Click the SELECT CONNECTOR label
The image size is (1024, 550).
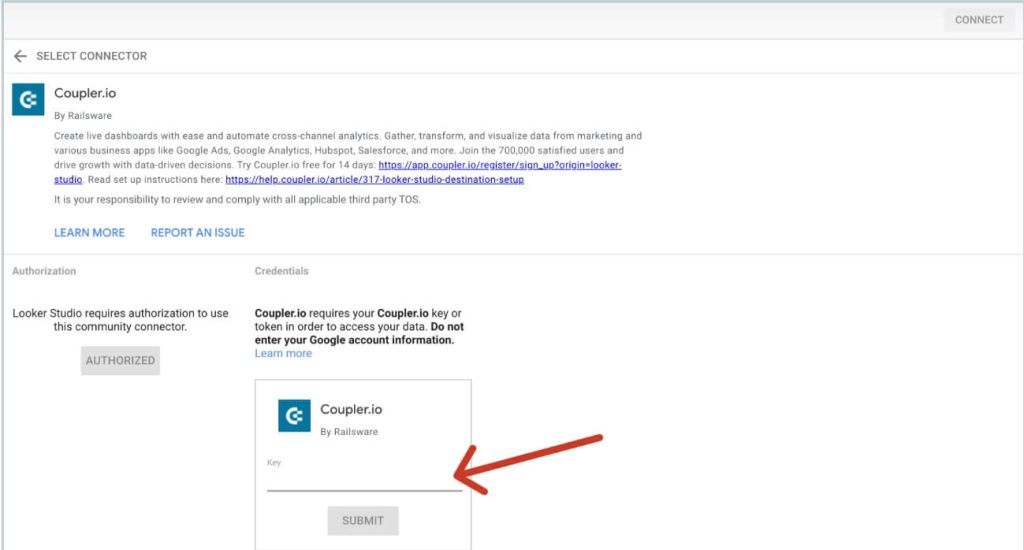point(91,56)
